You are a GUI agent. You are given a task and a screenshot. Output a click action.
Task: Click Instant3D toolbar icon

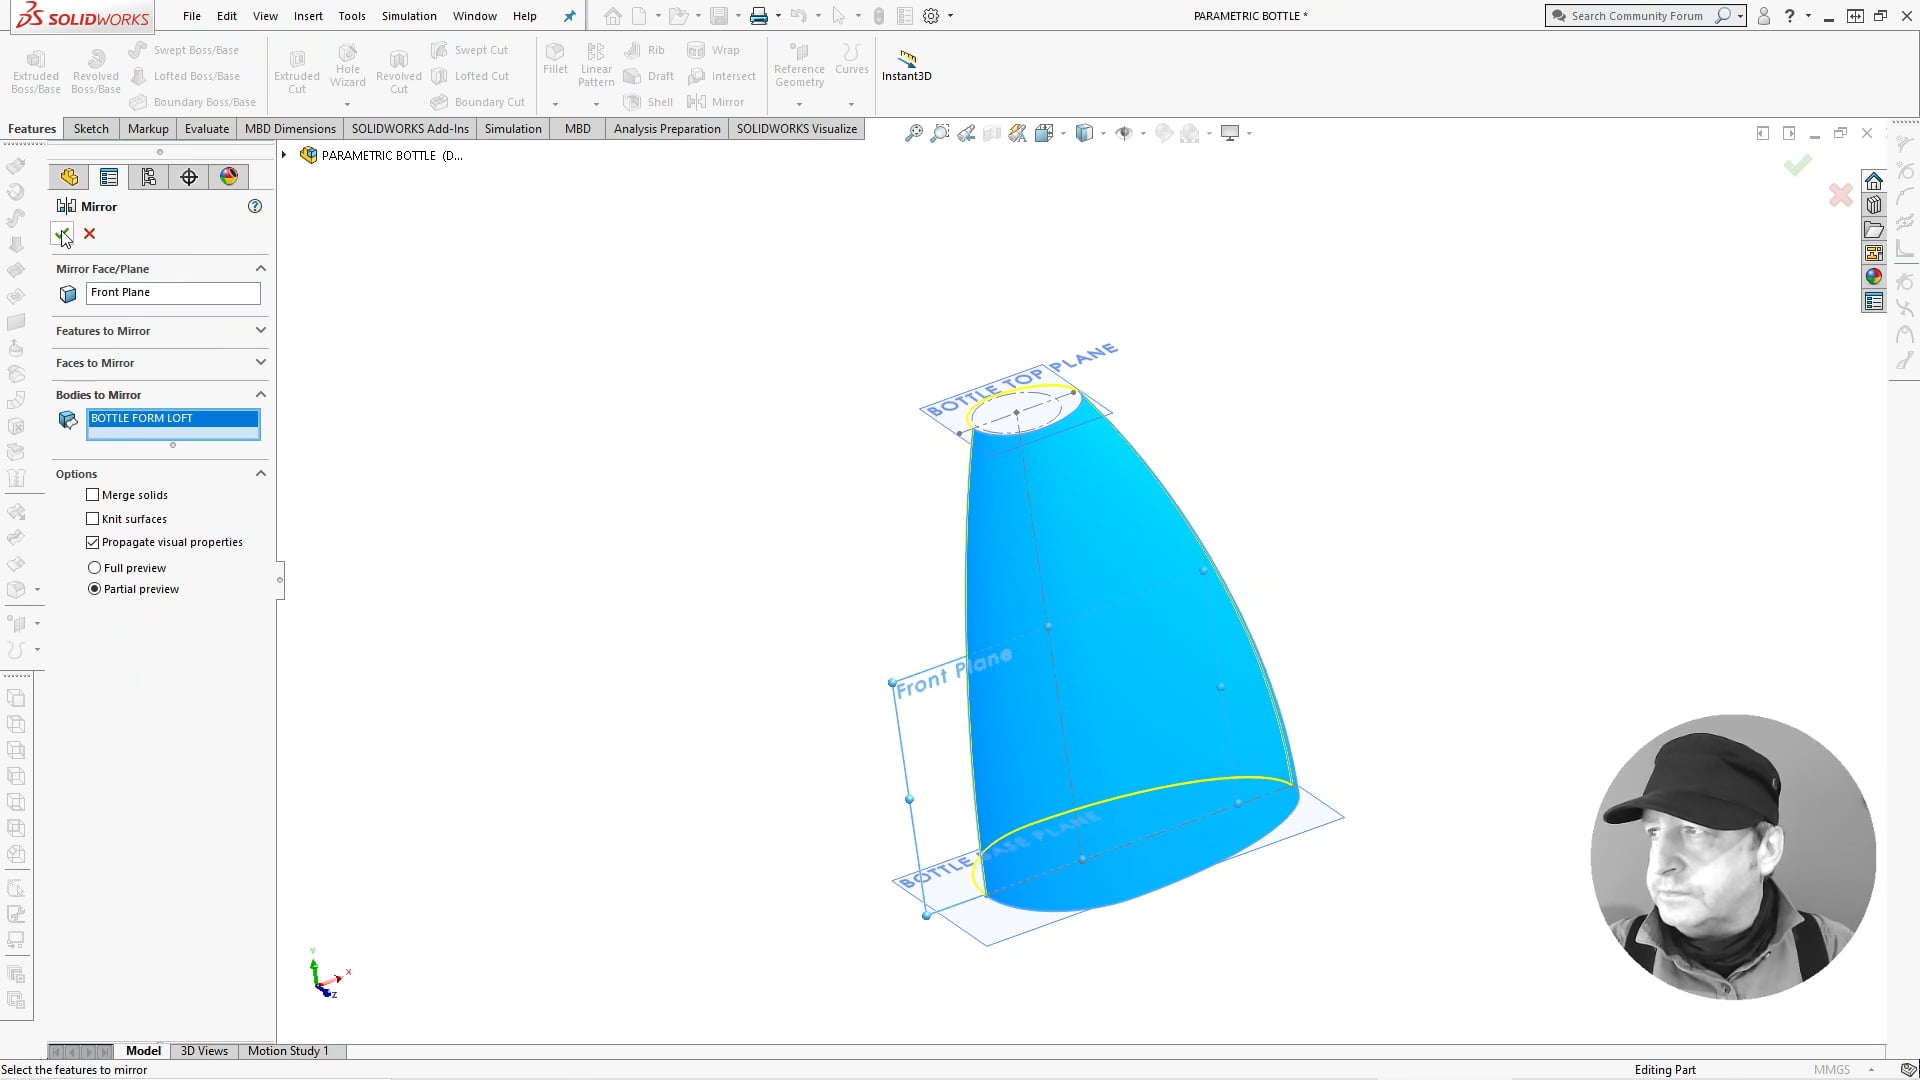point(907,66)
